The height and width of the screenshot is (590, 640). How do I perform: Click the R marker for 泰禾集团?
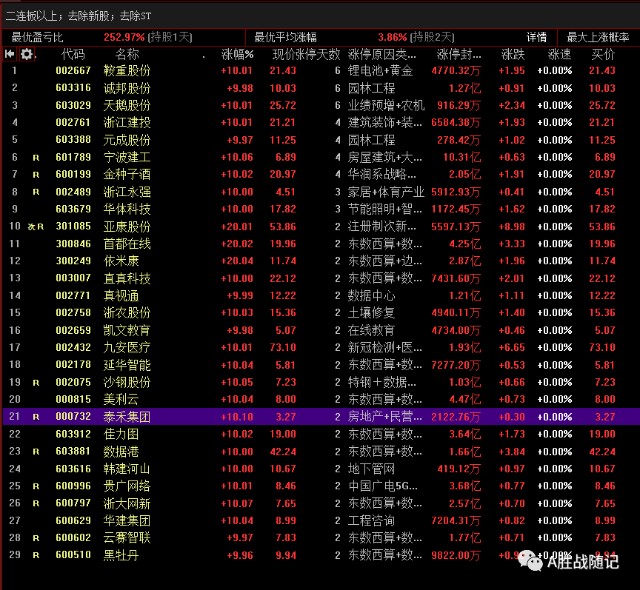click(36, 417)
